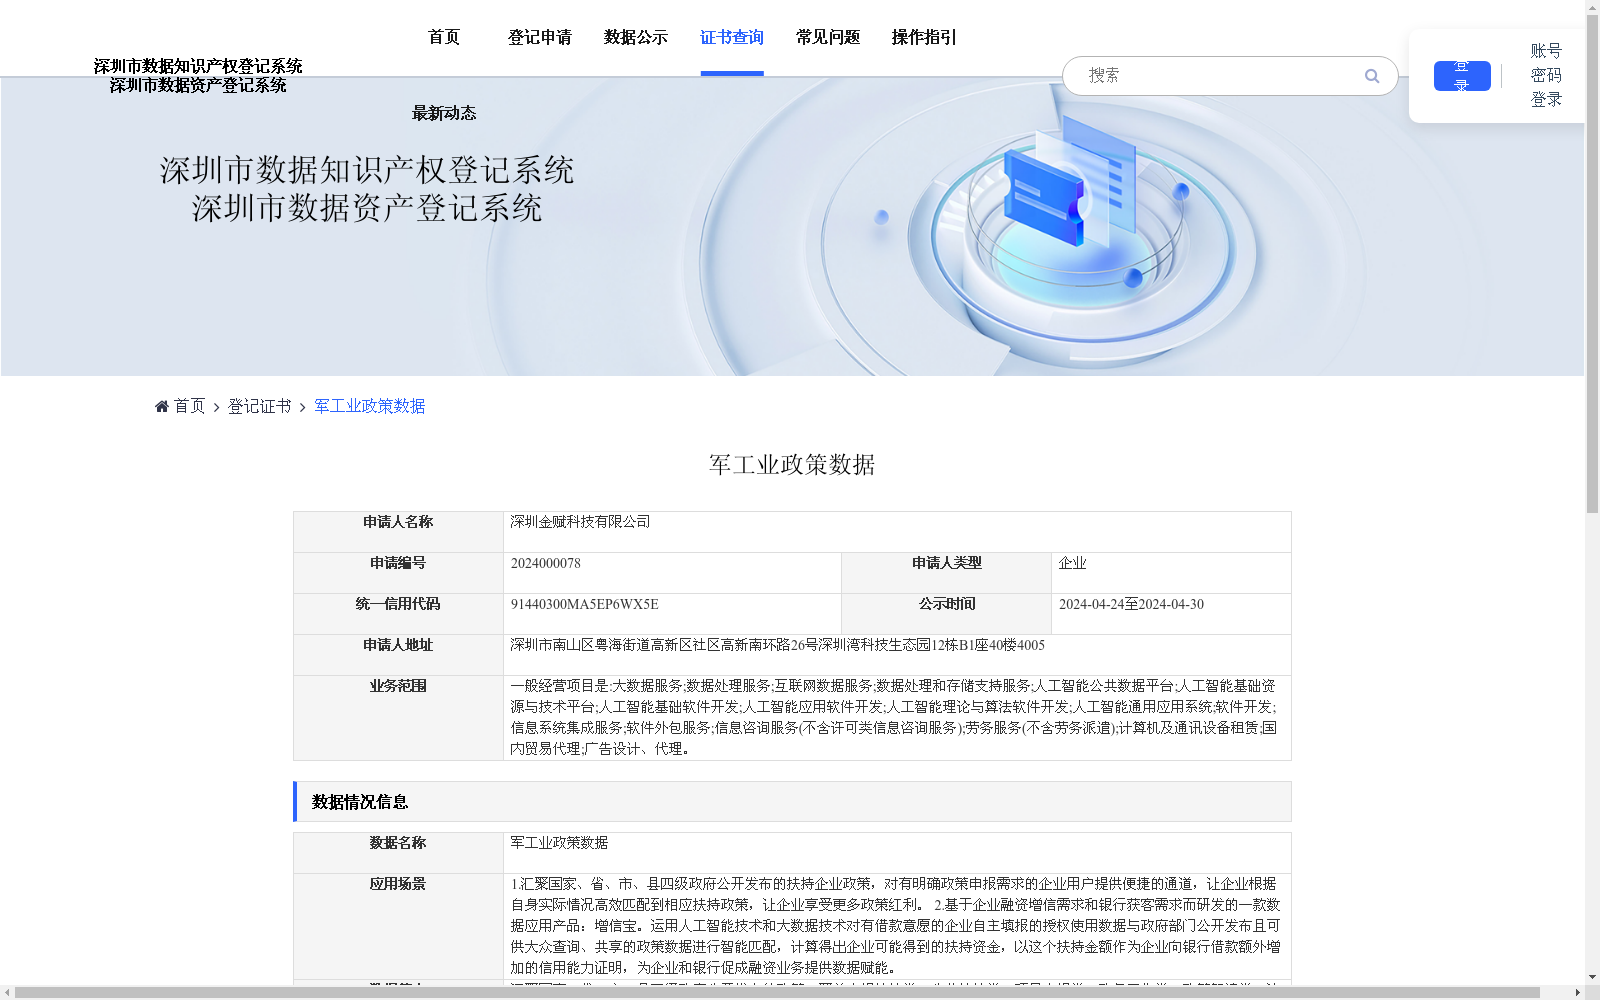
Task: Click the home icon in breadcrumb
Action: click(162, 406)
